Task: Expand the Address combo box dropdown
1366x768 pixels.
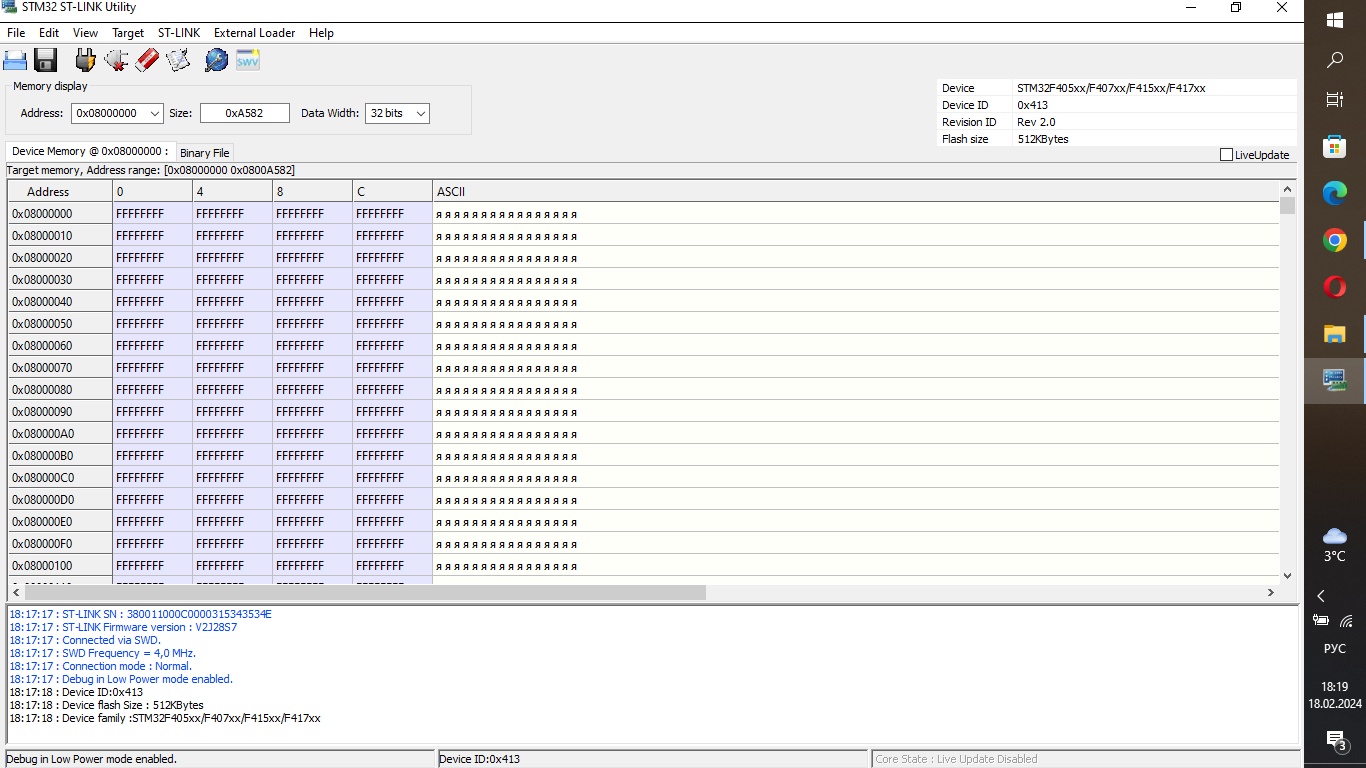Action: click(155, 114)
